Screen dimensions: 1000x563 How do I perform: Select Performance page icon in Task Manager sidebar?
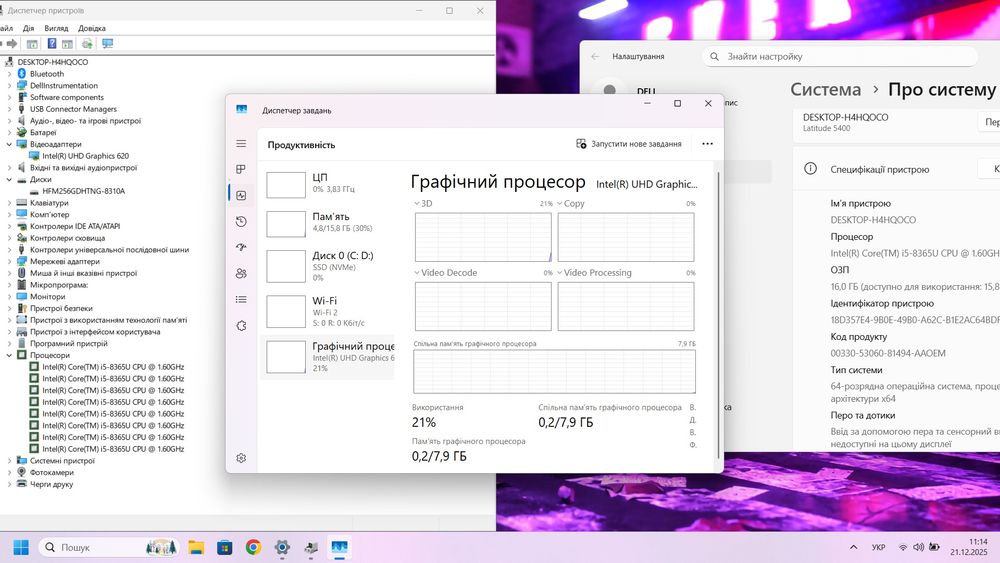pos(241,195)
